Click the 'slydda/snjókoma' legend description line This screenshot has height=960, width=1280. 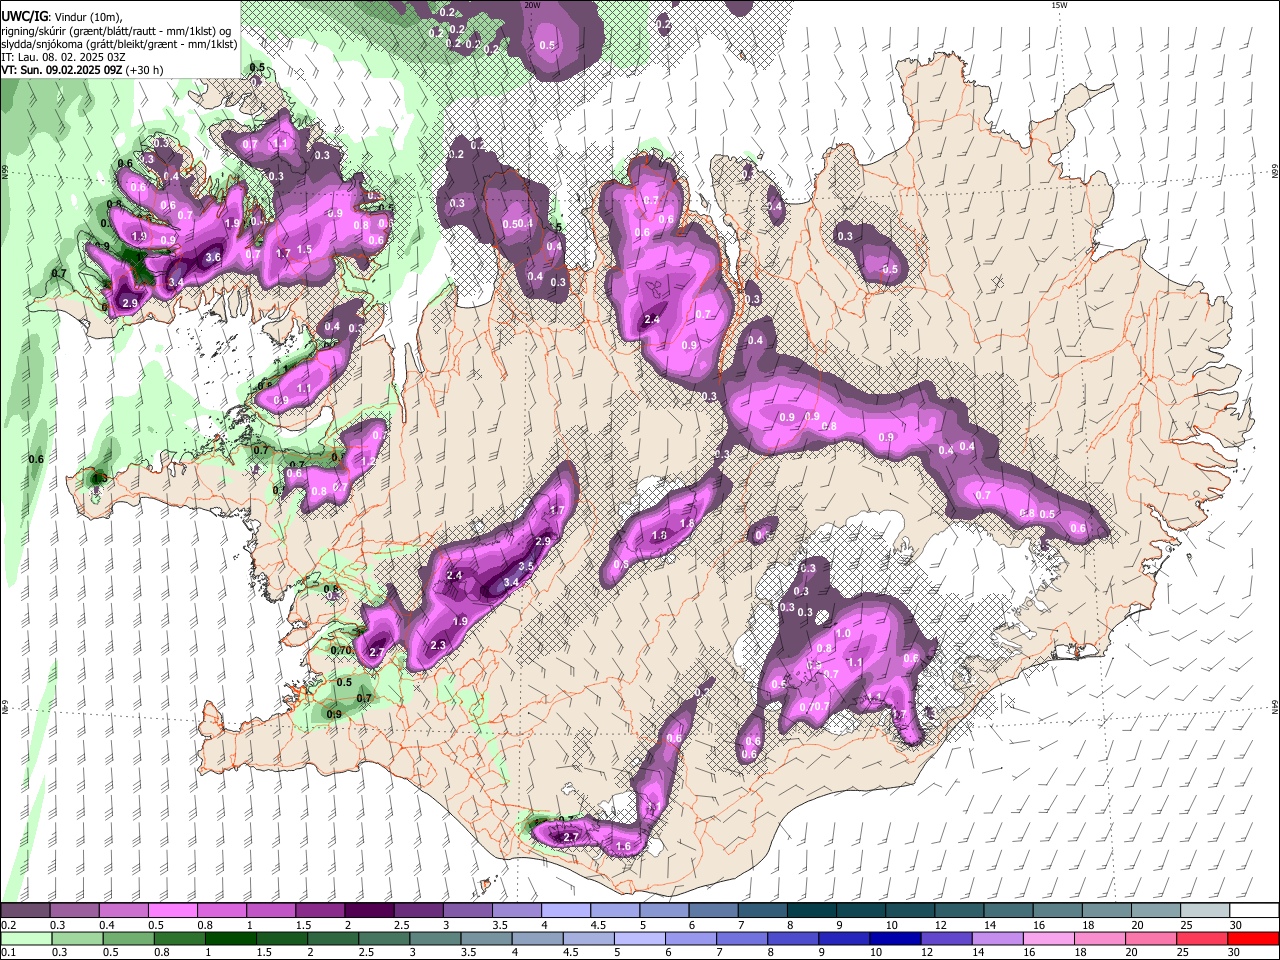coord(119,44)
